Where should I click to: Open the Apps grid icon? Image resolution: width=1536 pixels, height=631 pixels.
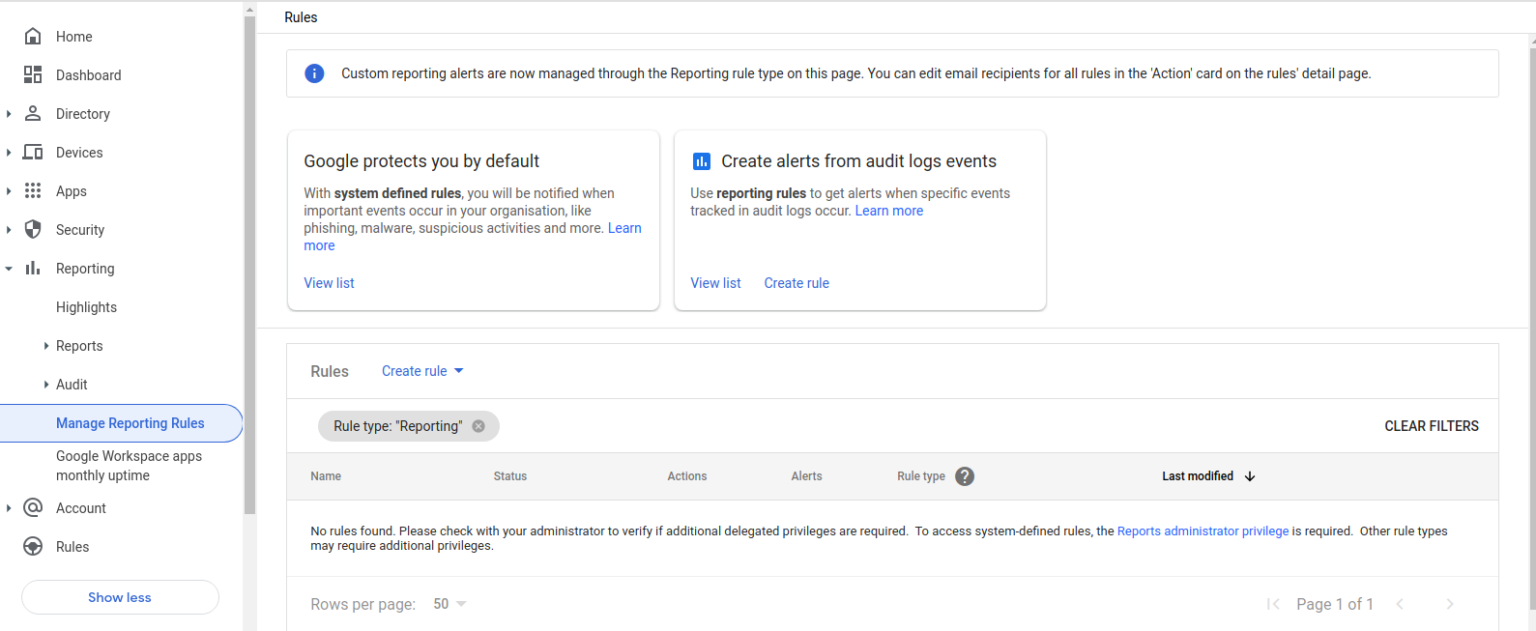pos(34,191)
